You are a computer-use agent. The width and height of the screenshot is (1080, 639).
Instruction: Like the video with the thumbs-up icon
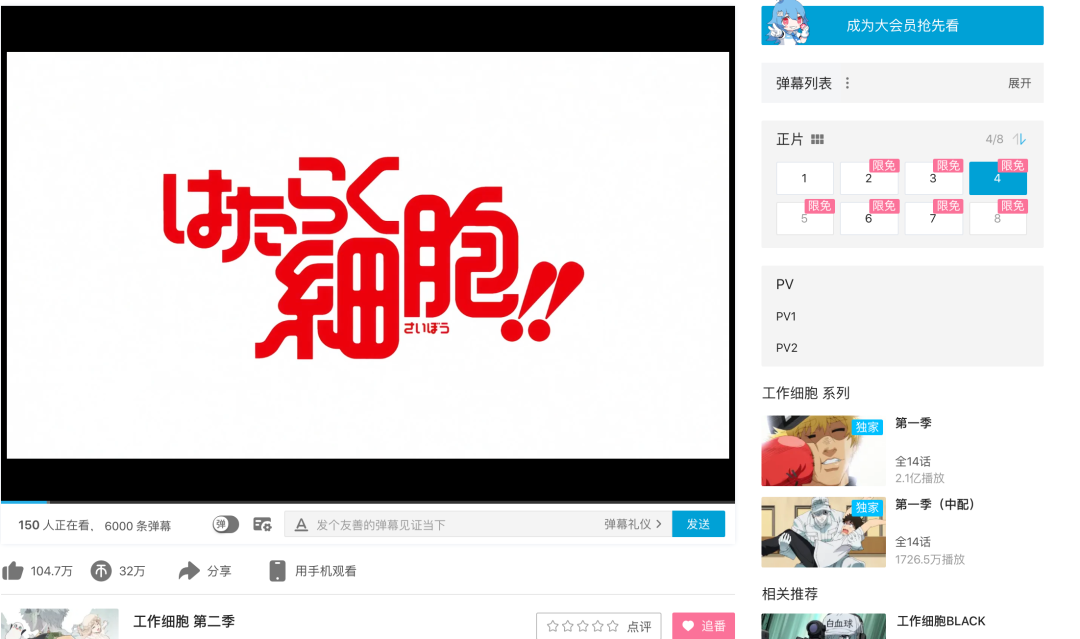coord(18,571)
